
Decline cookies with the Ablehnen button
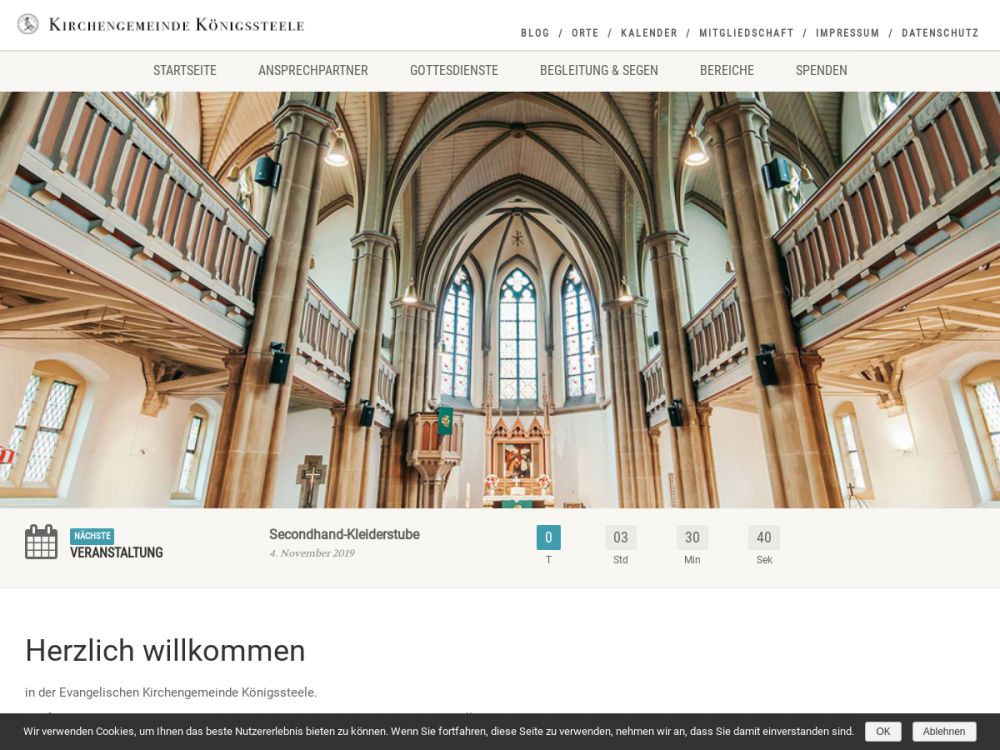pyautogui.click(x=944, y=731)
